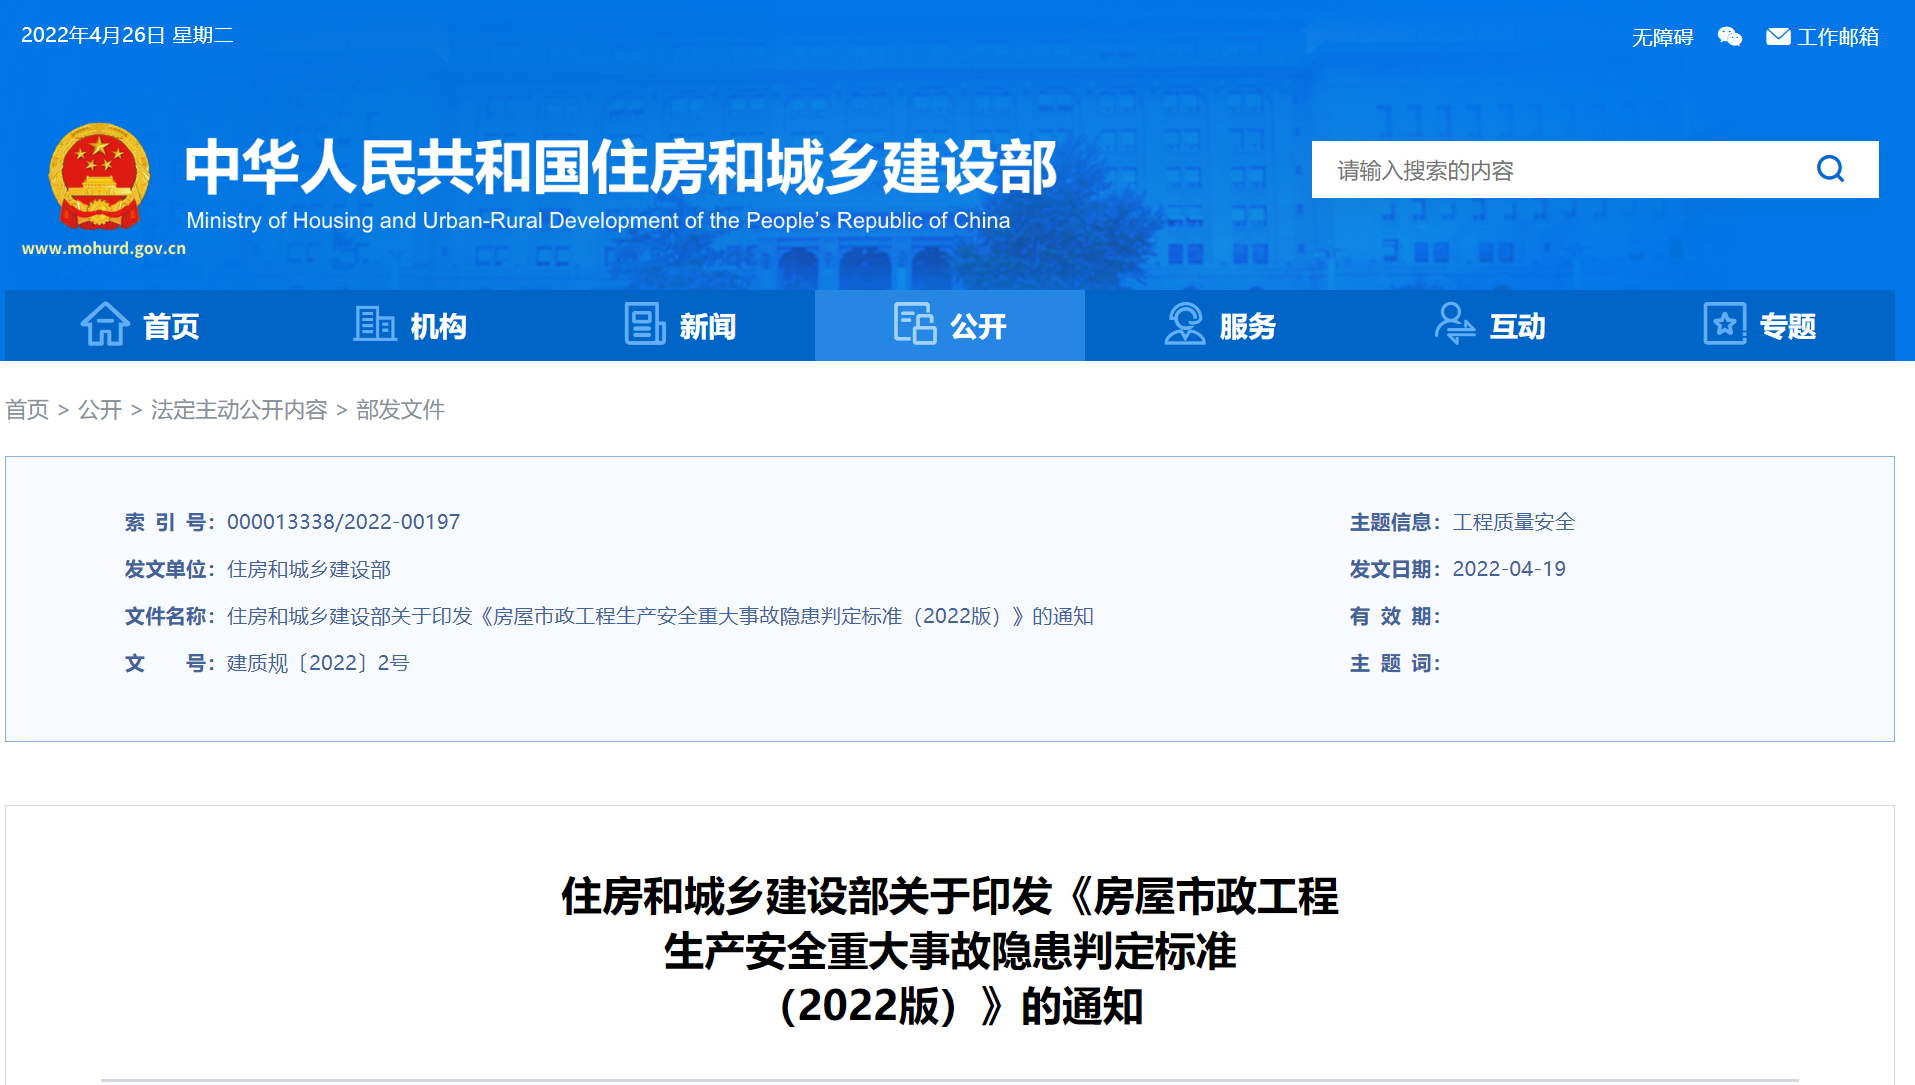Click 首页 in the breadcrumb
This screenshot has height=1085, width=1915.
click(x=27, y=410)
